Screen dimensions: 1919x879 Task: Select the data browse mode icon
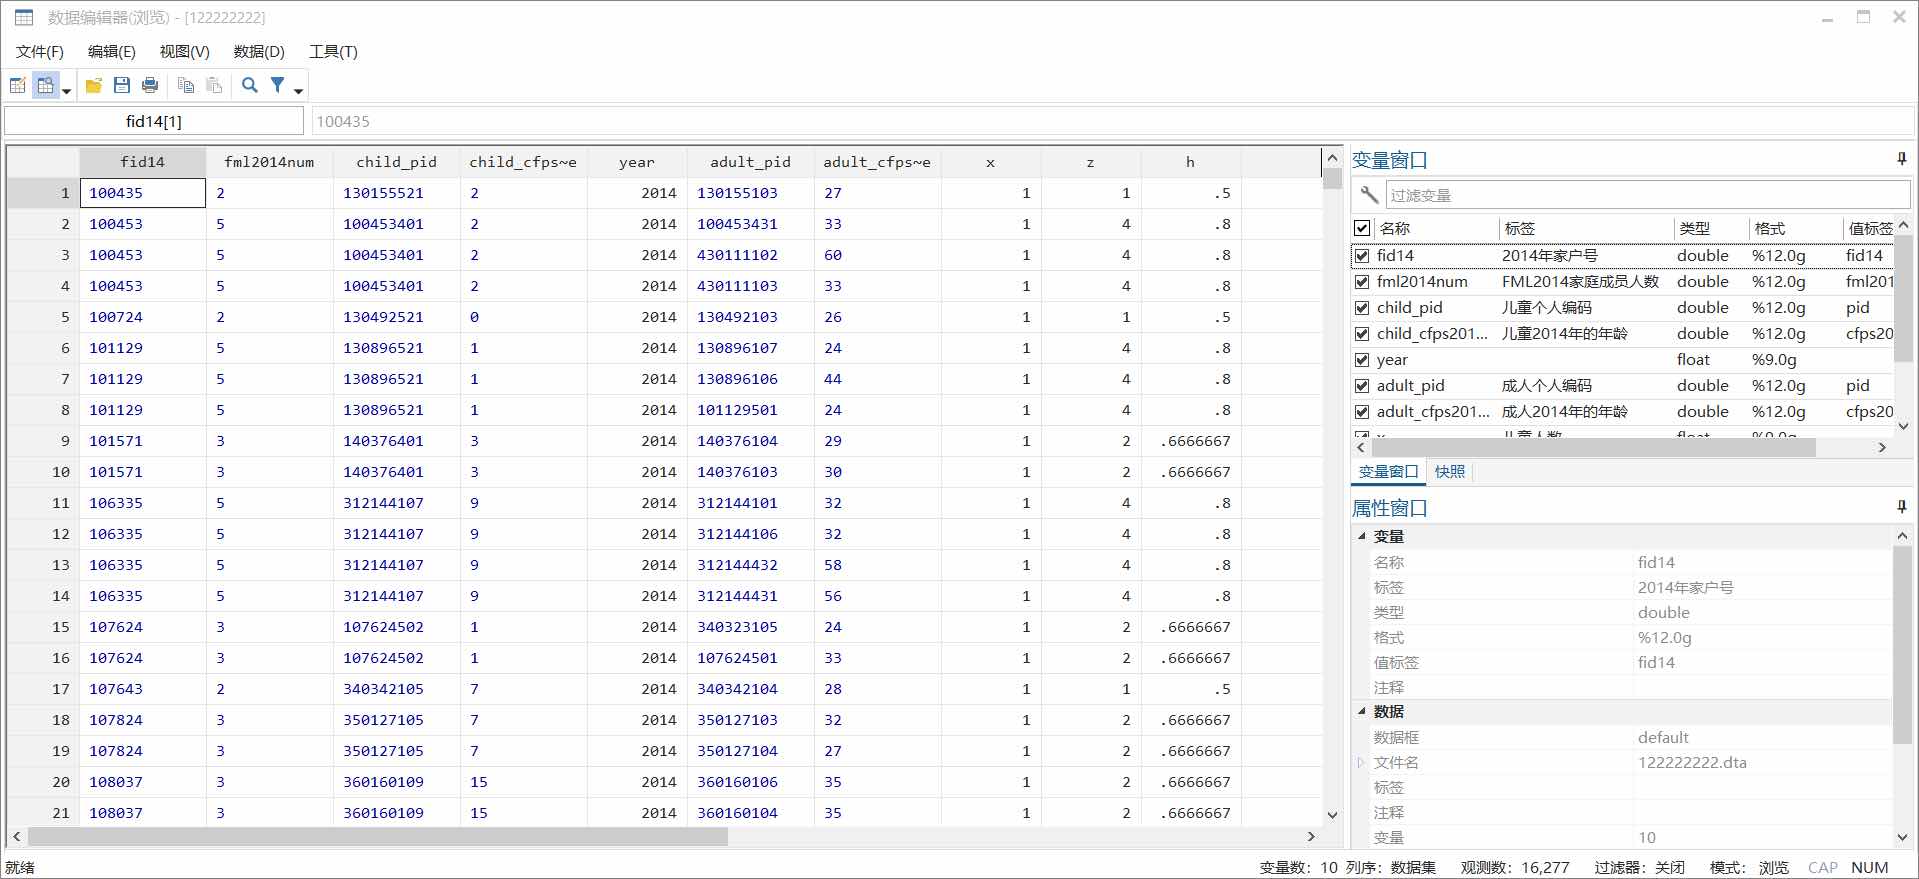45,86
